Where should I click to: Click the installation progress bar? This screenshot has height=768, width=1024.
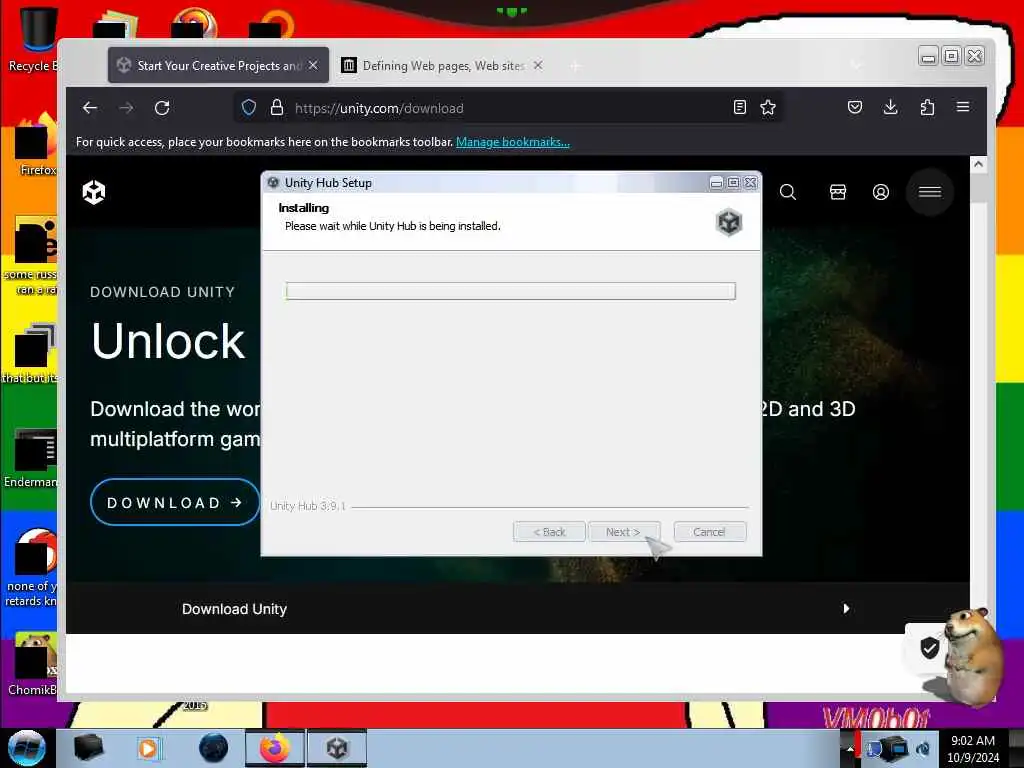click(x=511, y=291)
